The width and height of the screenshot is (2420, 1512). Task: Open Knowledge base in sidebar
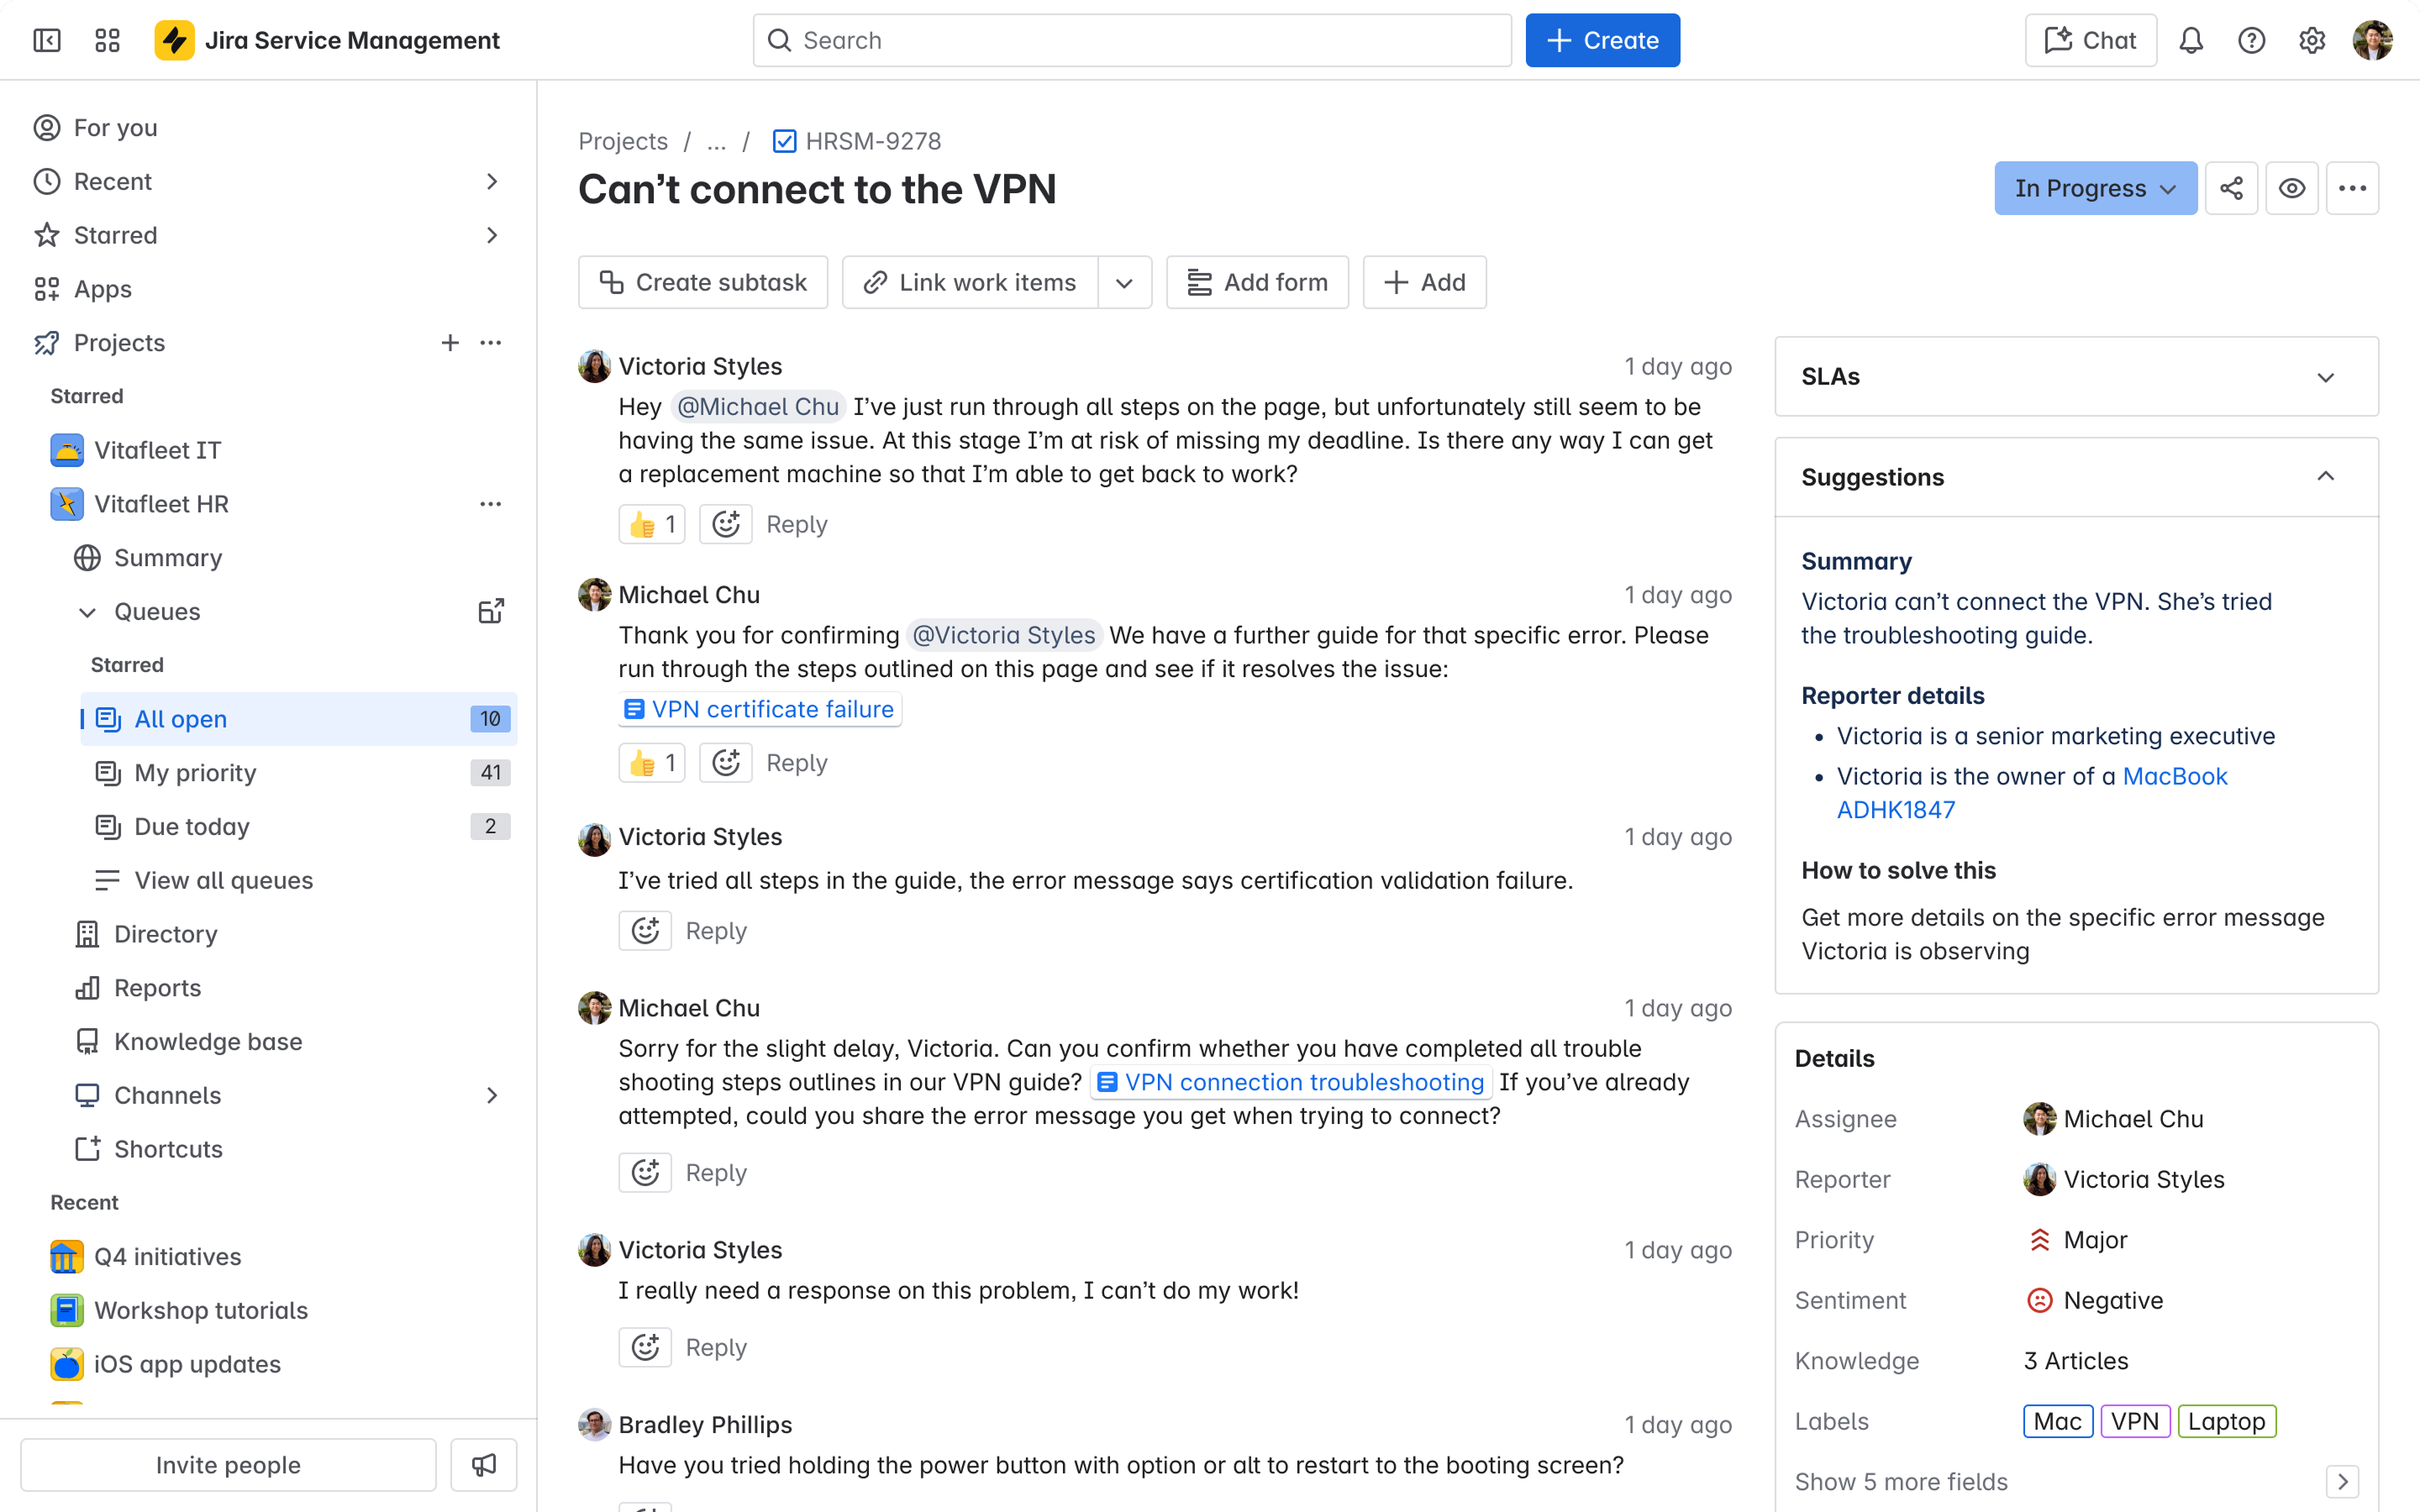click(208, 1041)
